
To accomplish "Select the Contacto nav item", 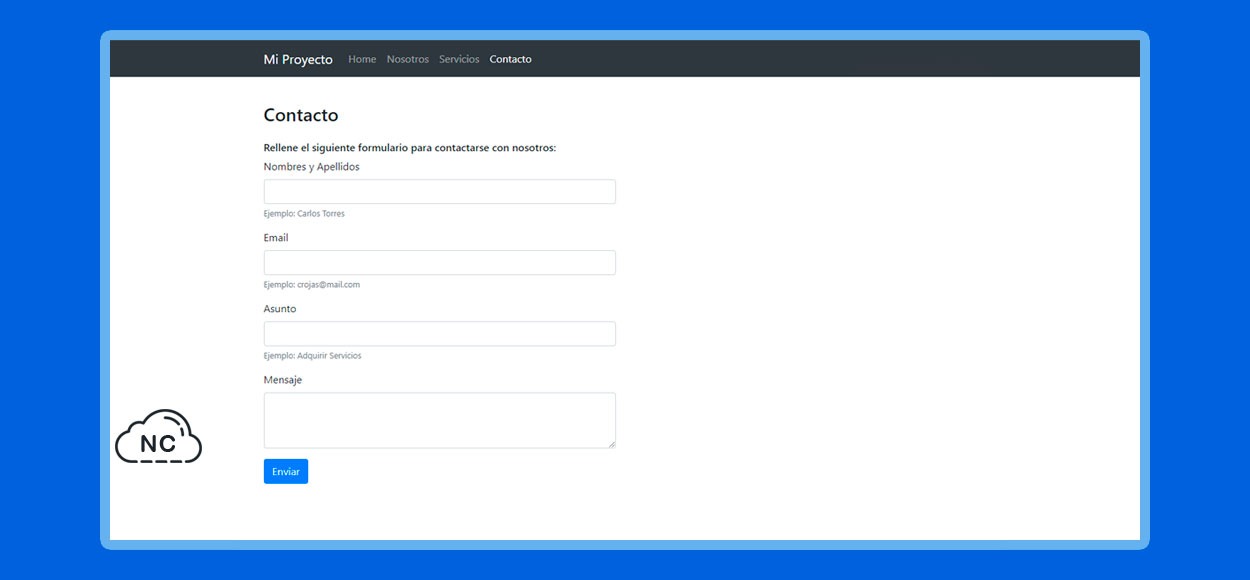I will click(x=510, y=59).
